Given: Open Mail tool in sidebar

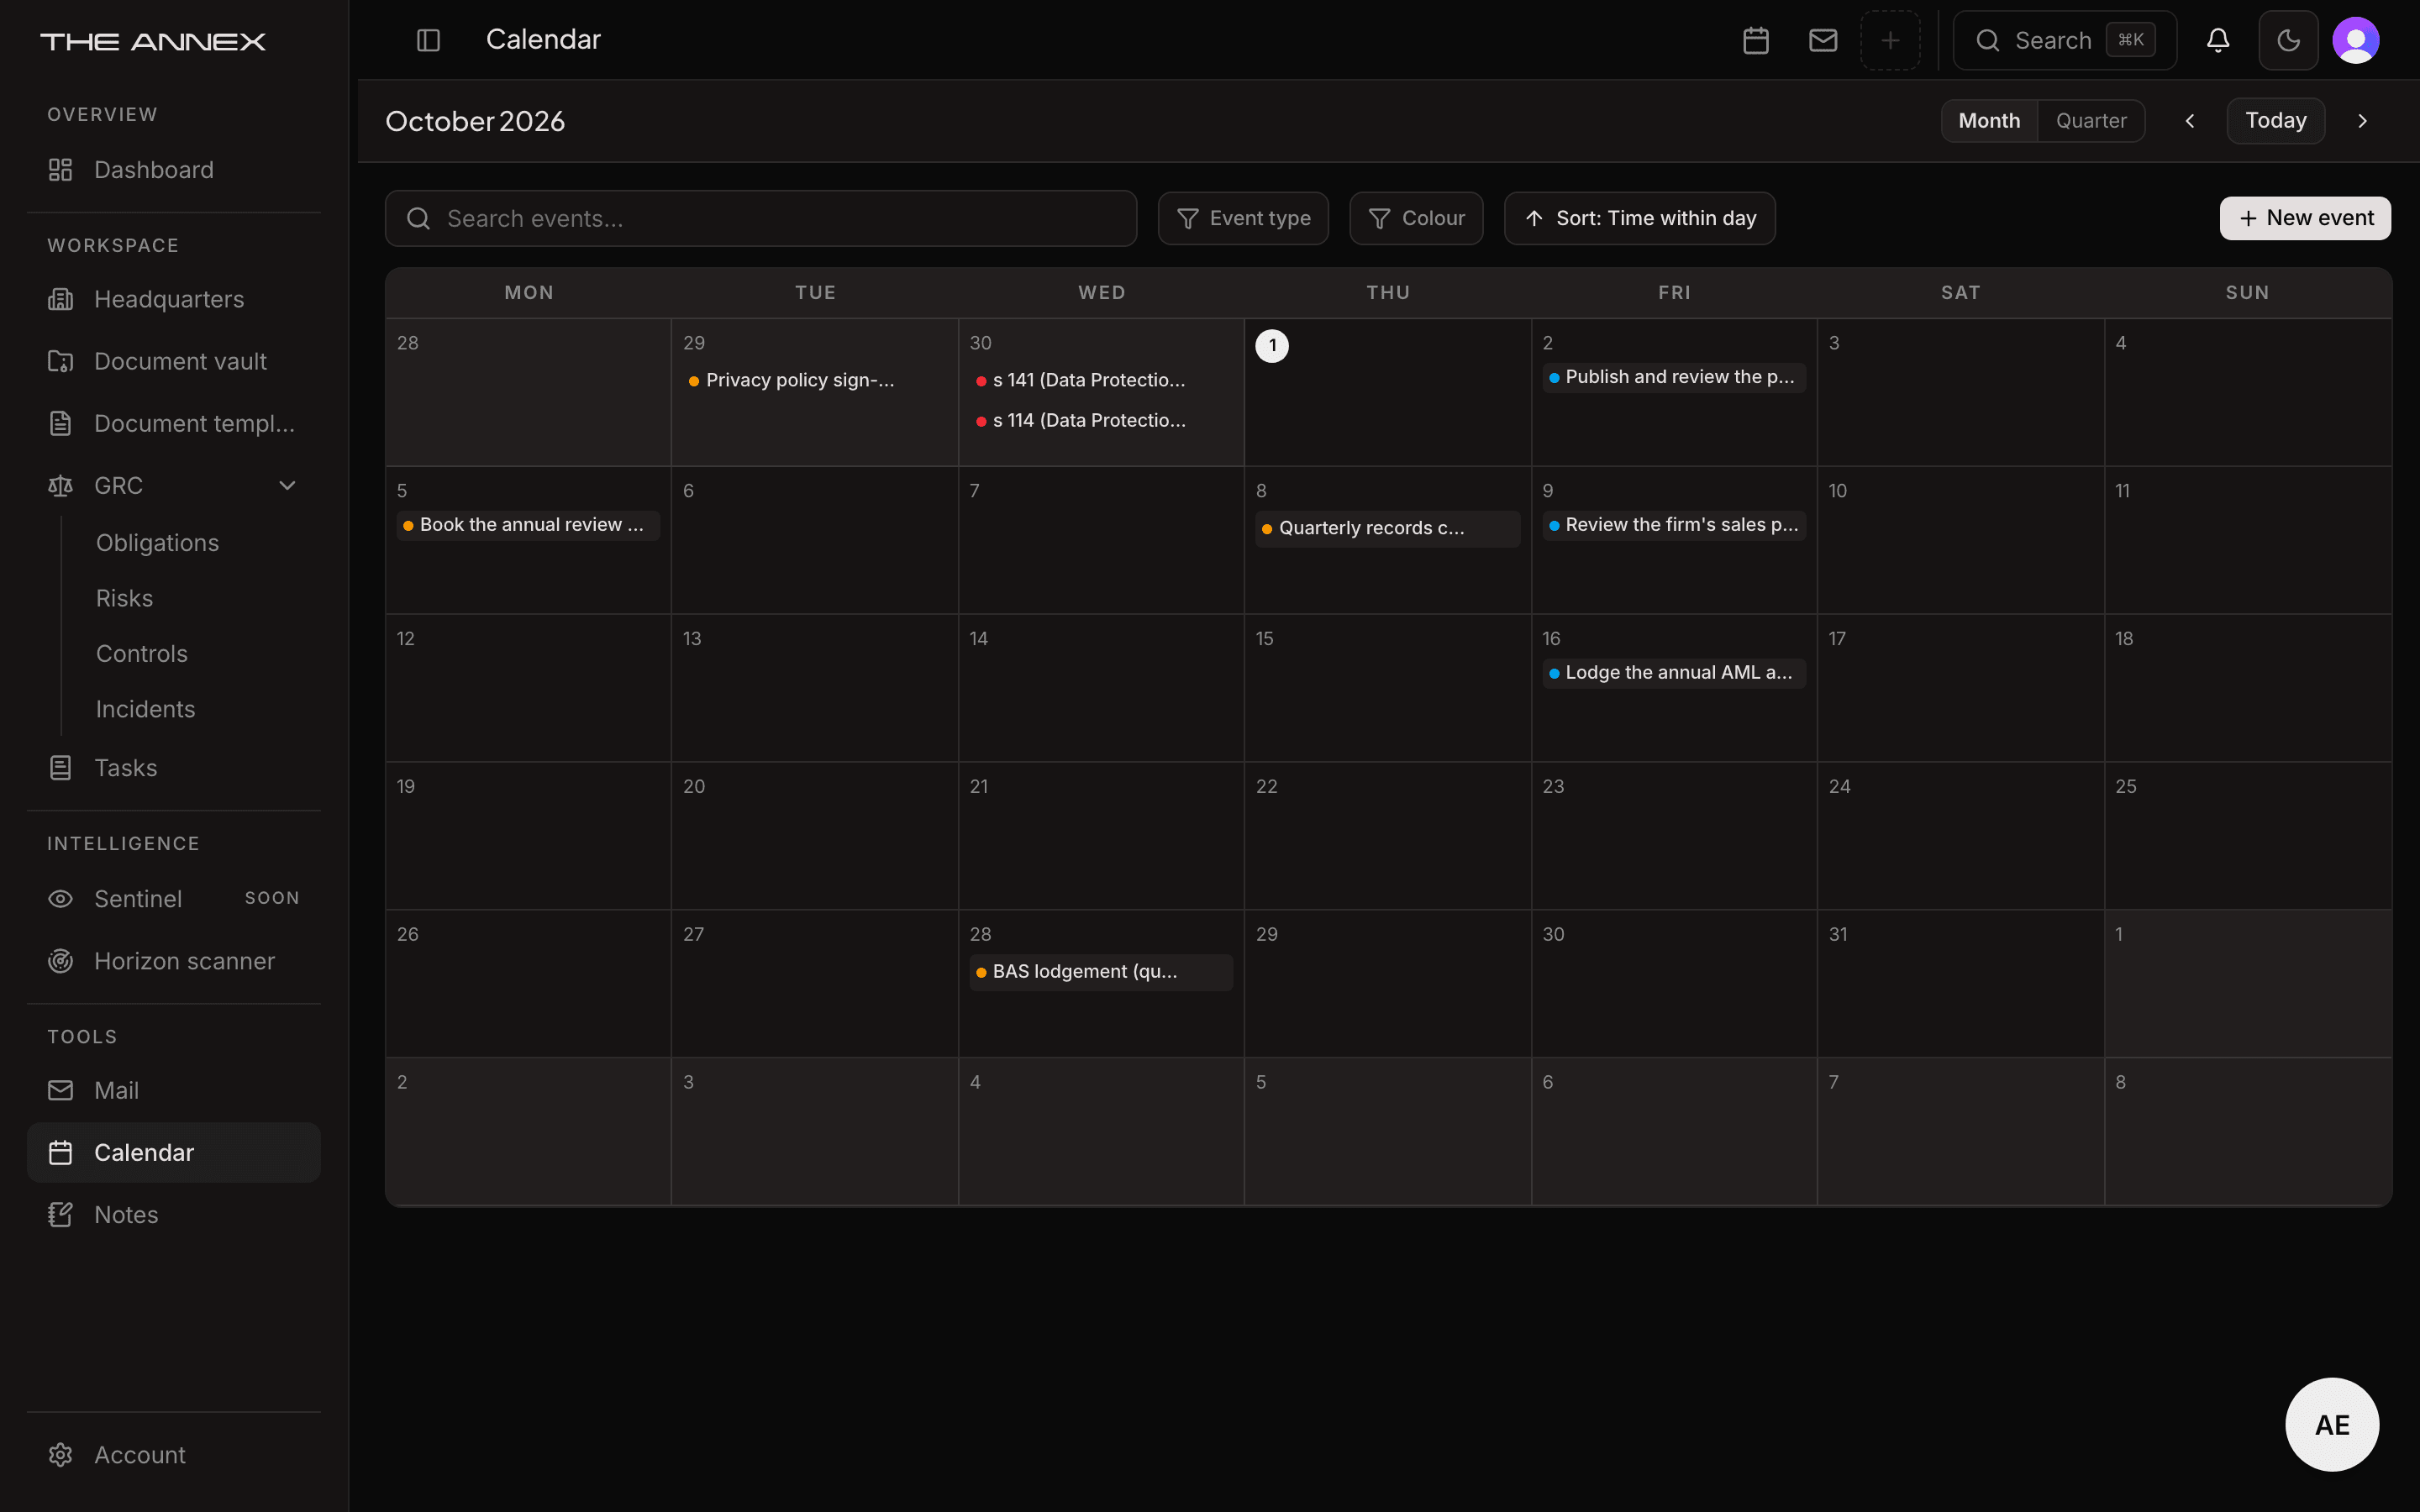Looking at the screenshot, I should click(x=173, y=1091).
